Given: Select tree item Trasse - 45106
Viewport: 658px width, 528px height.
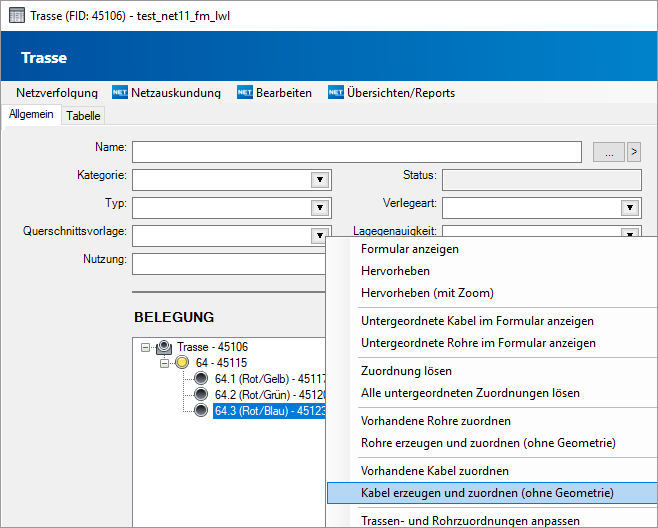Looking at the screenshot, I should [212, 347].
